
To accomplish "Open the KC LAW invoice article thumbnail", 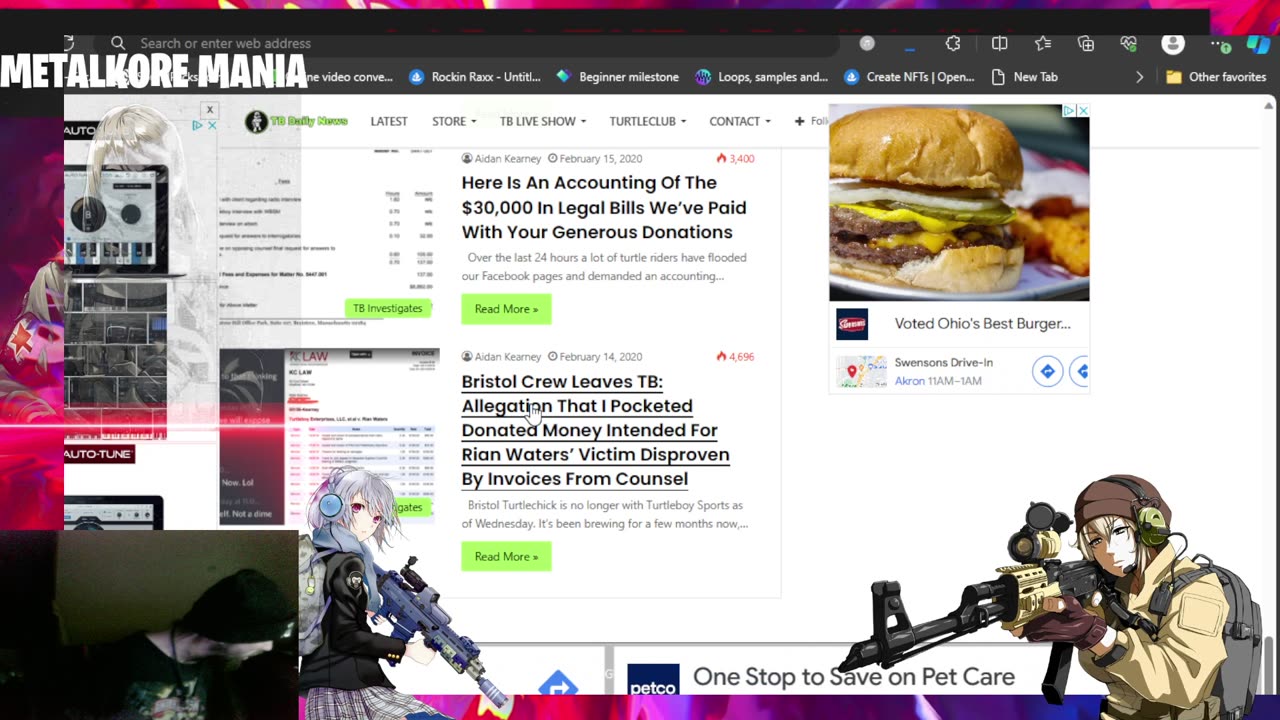I will coord(330,437).
